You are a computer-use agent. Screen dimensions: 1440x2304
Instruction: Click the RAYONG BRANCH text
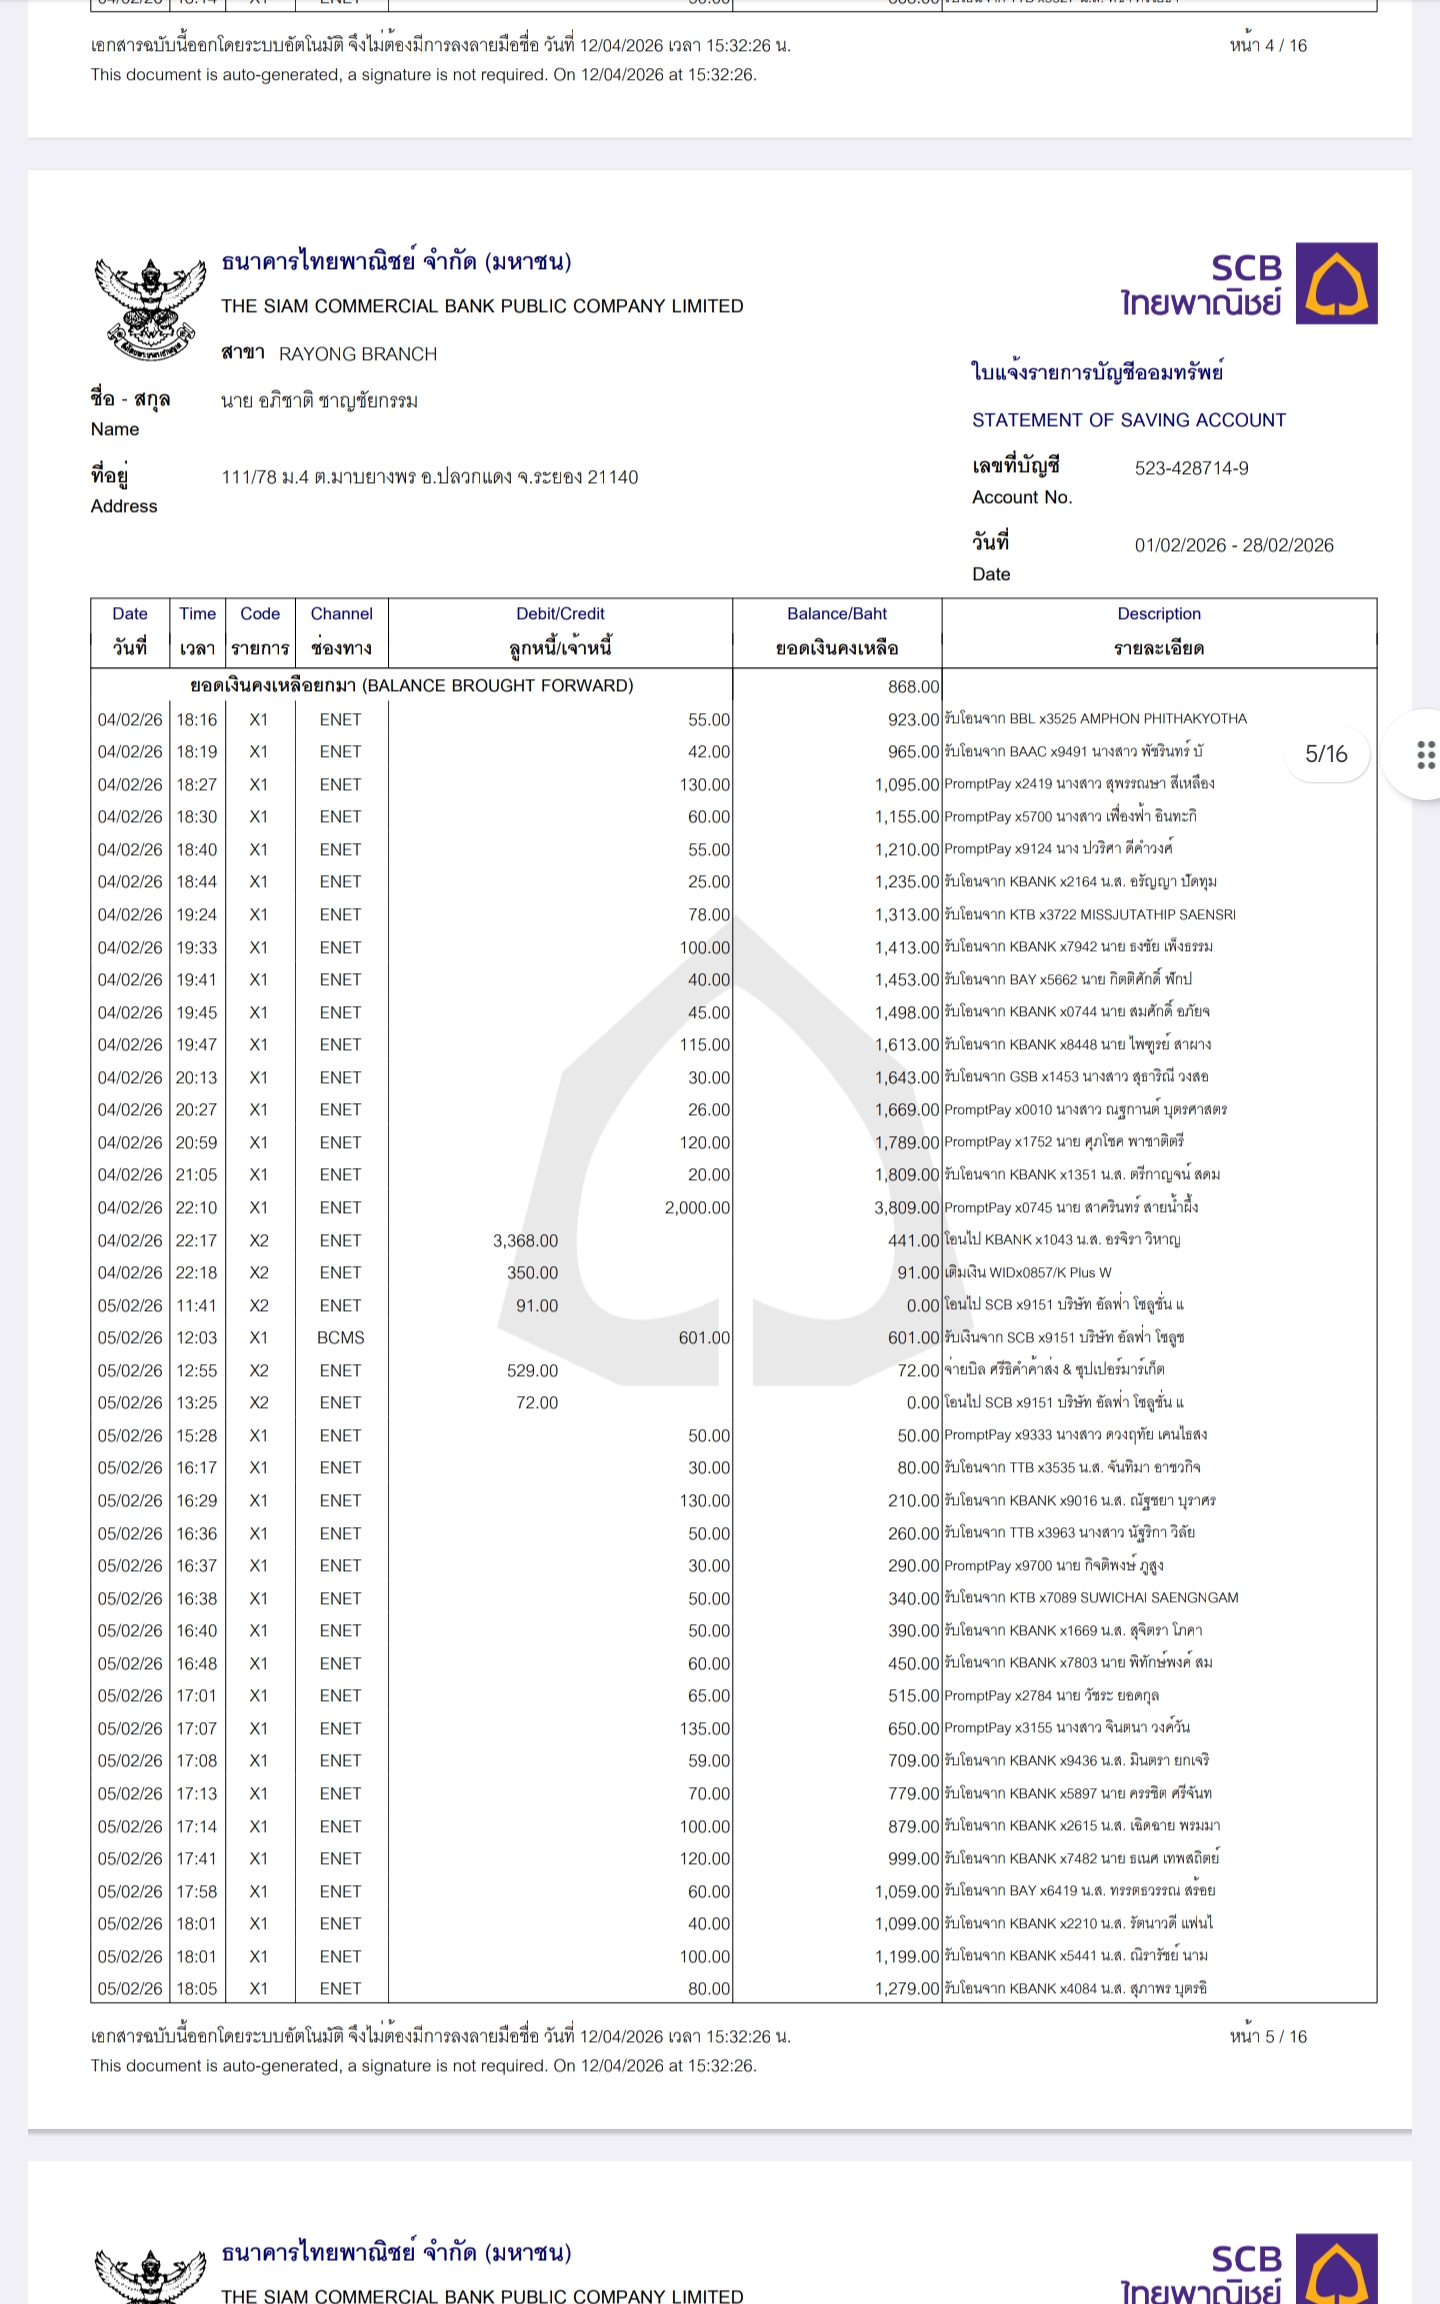[x=358, y=354]
